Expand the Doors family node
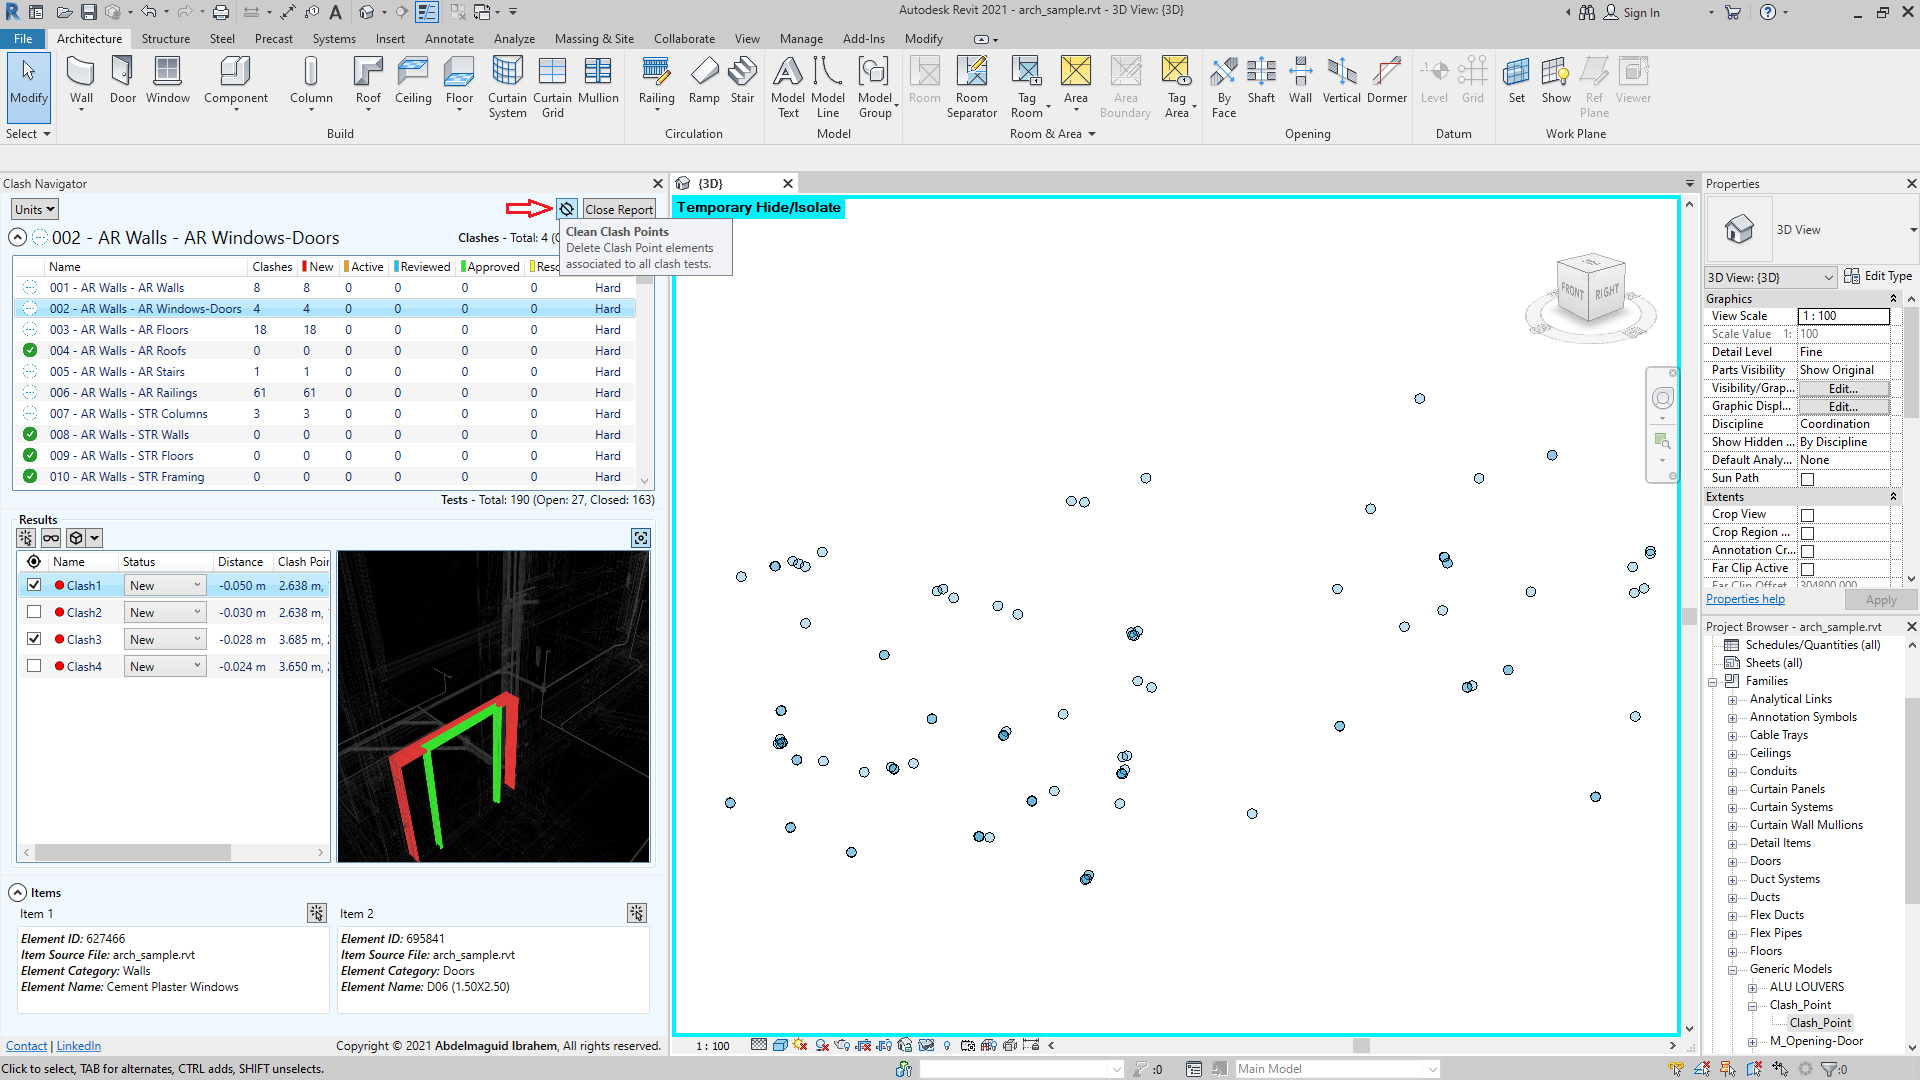 point(1732,861)
